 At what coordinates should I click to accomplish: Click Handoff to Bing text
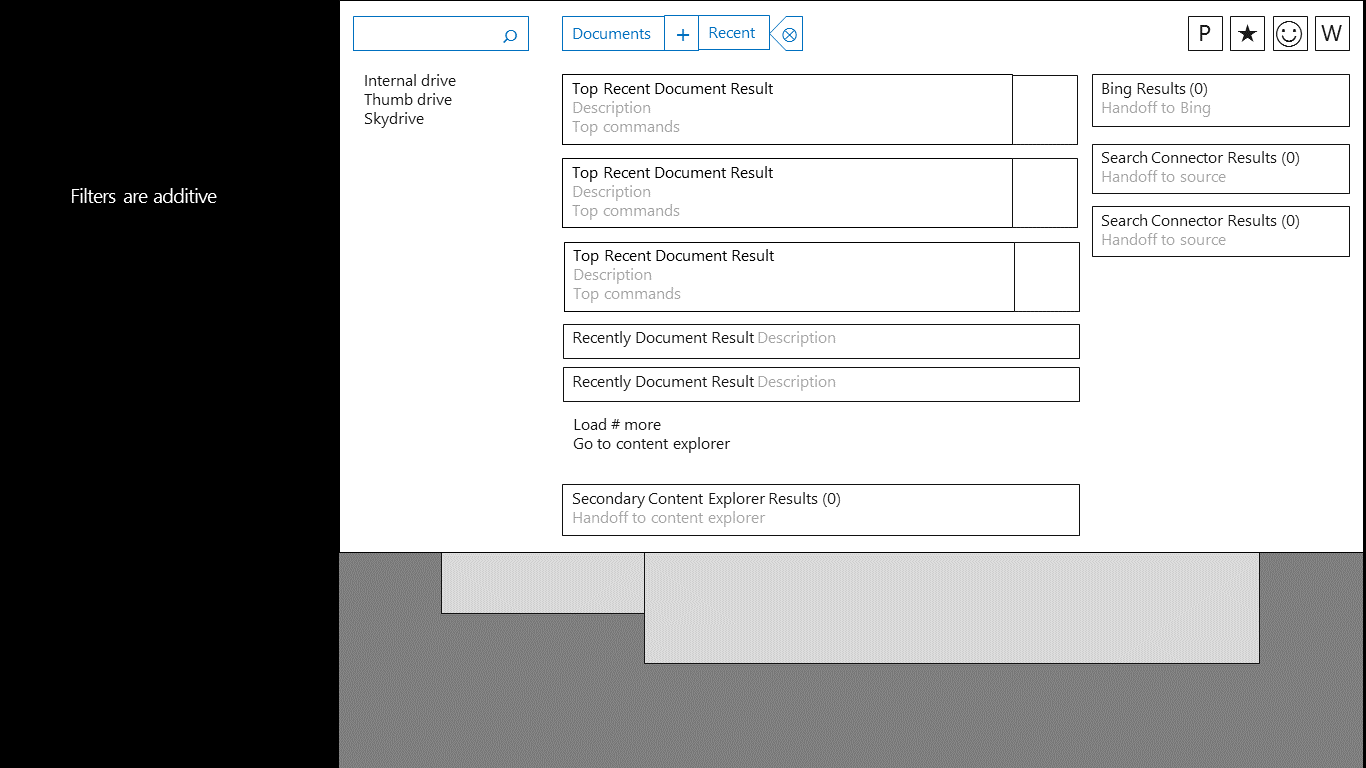(x=1156, y=108)
